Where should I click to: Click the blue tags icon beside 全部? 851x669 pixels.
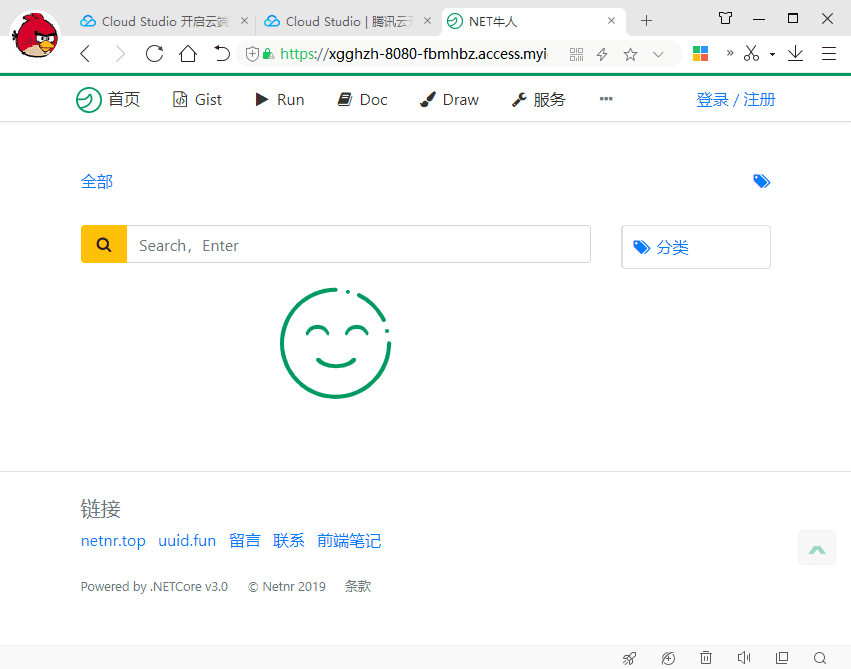(x=761, y=181)
